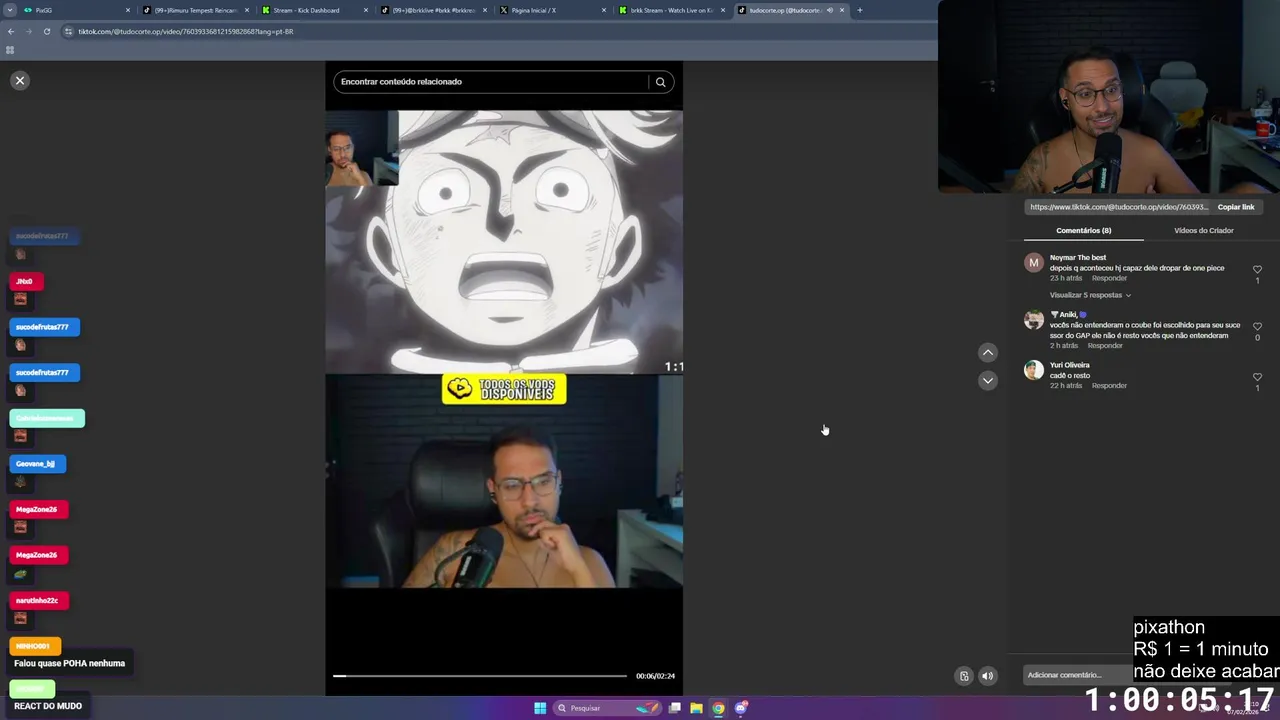1280x720 pixels.
Task: Reply to Neymar The best's comment
Action: coord(1109,278)
